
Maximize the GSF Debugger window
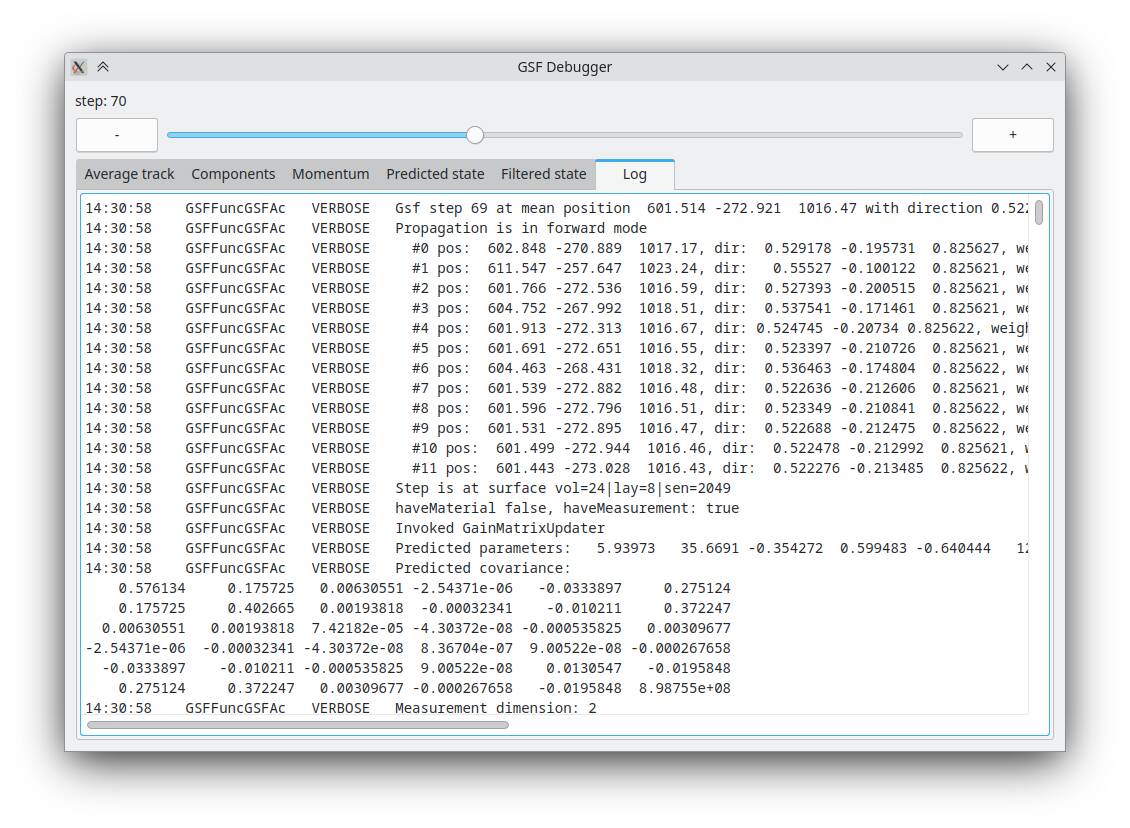(1027, 67)
